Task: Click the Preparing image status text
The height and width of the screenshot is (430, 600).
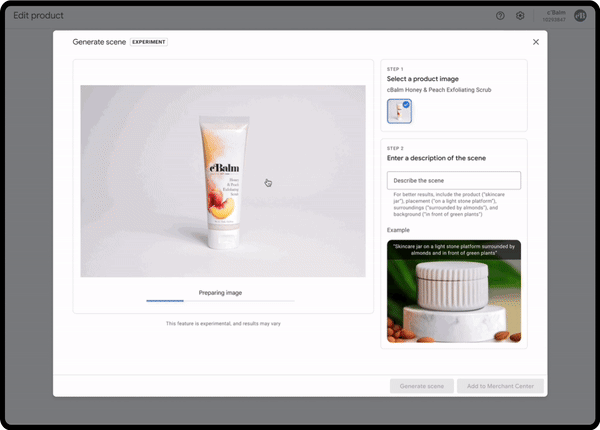Action: pos(220,293)
